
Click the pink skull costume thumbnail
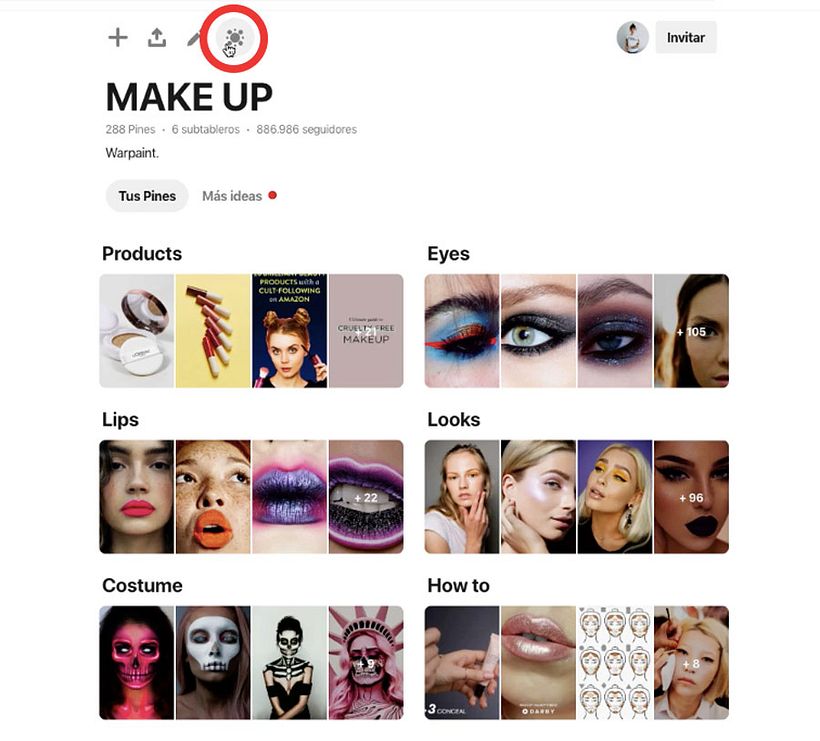pos(136,663)
